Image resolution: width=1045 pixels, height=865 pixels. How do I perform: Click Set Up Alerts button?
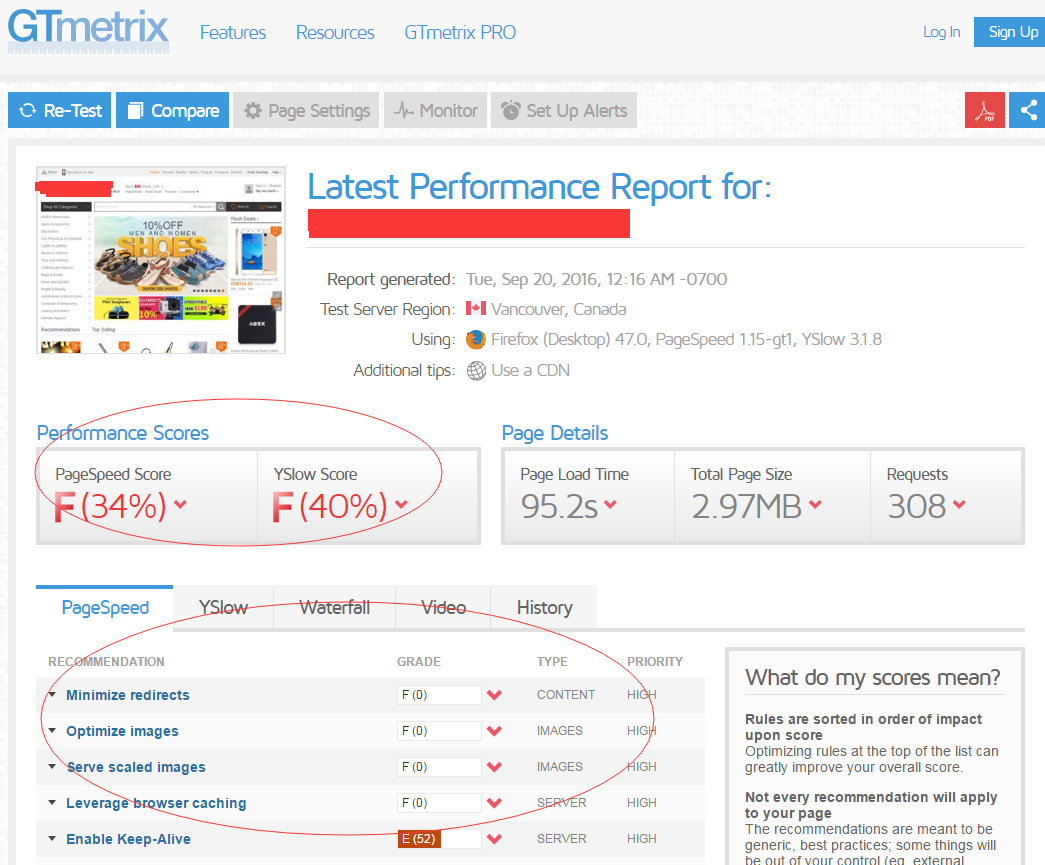(564, 110)
